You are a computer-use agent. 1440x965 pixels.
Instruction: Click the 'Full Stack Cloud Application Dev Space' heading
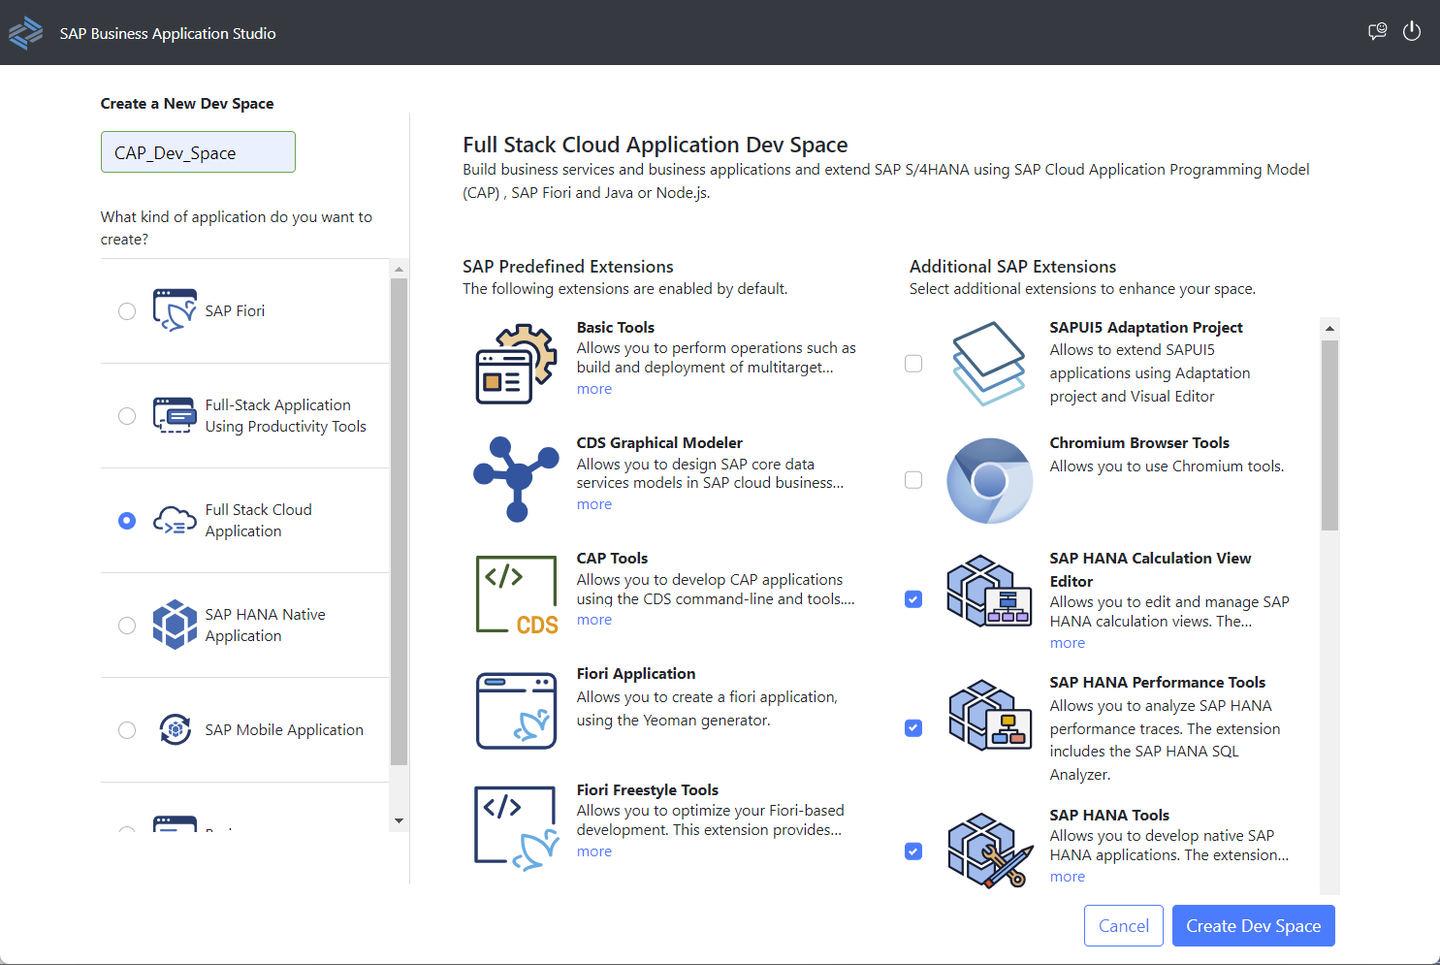point(655,145)
